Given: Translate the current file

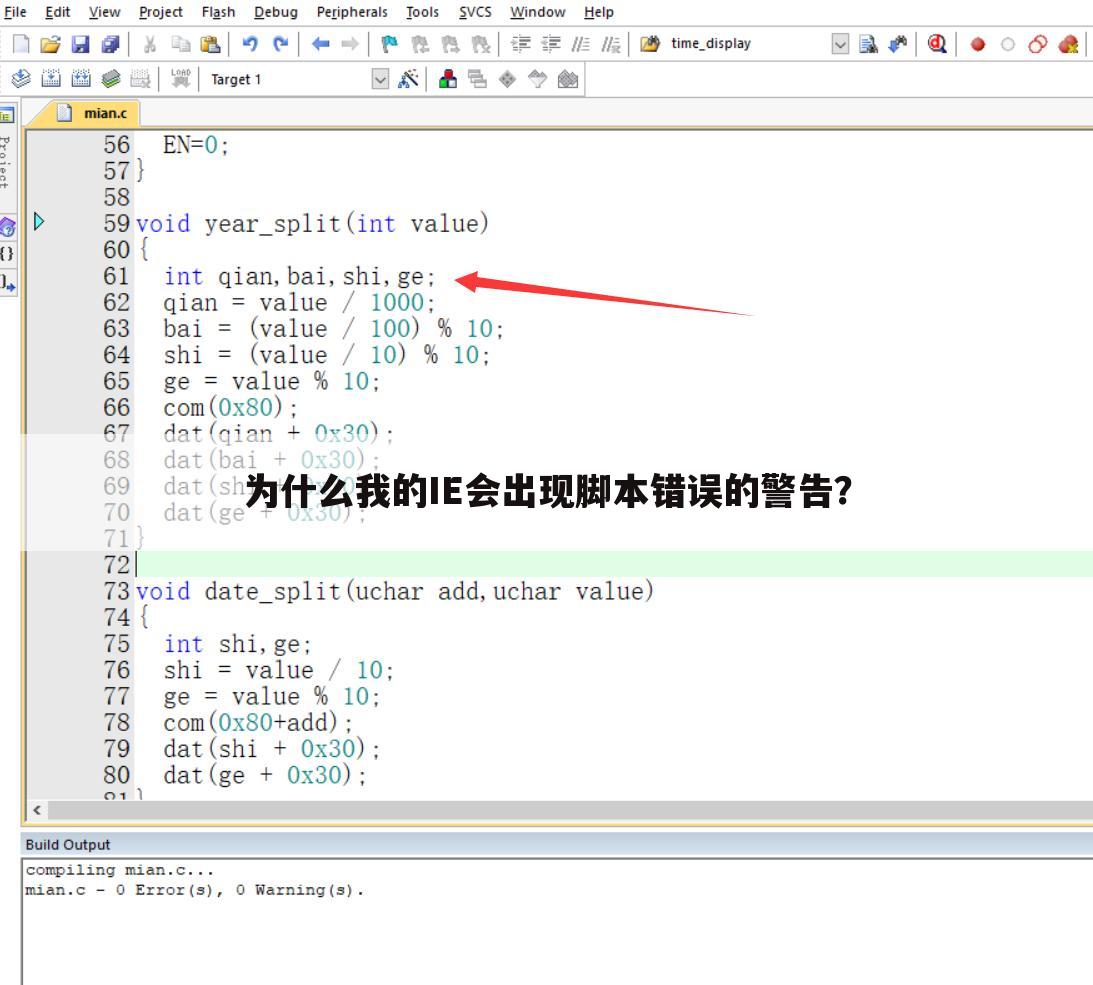Looking at the screenshot, I should pyautogui.click(x=21, y=79).
